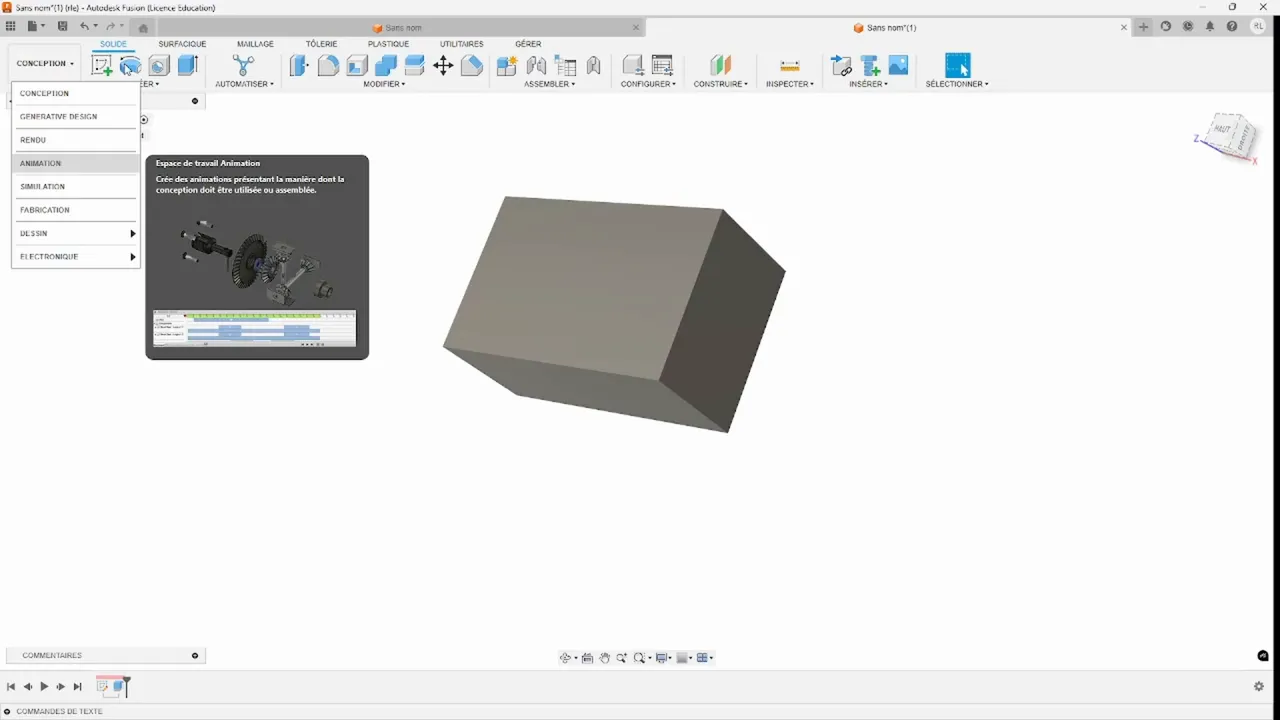Expand the INSÉRER dropdown menu
The height and width of the screenshot is (720, 1280).
[868, 84]
